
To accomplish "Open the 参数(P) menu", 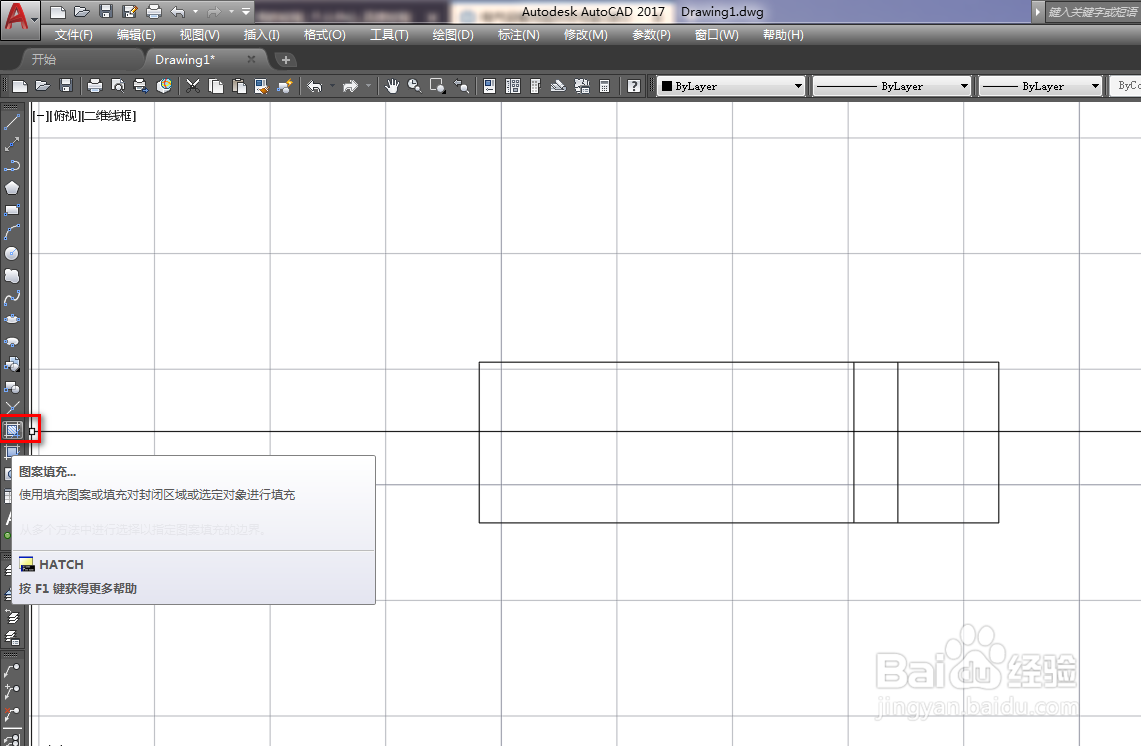I will point(651,35).
